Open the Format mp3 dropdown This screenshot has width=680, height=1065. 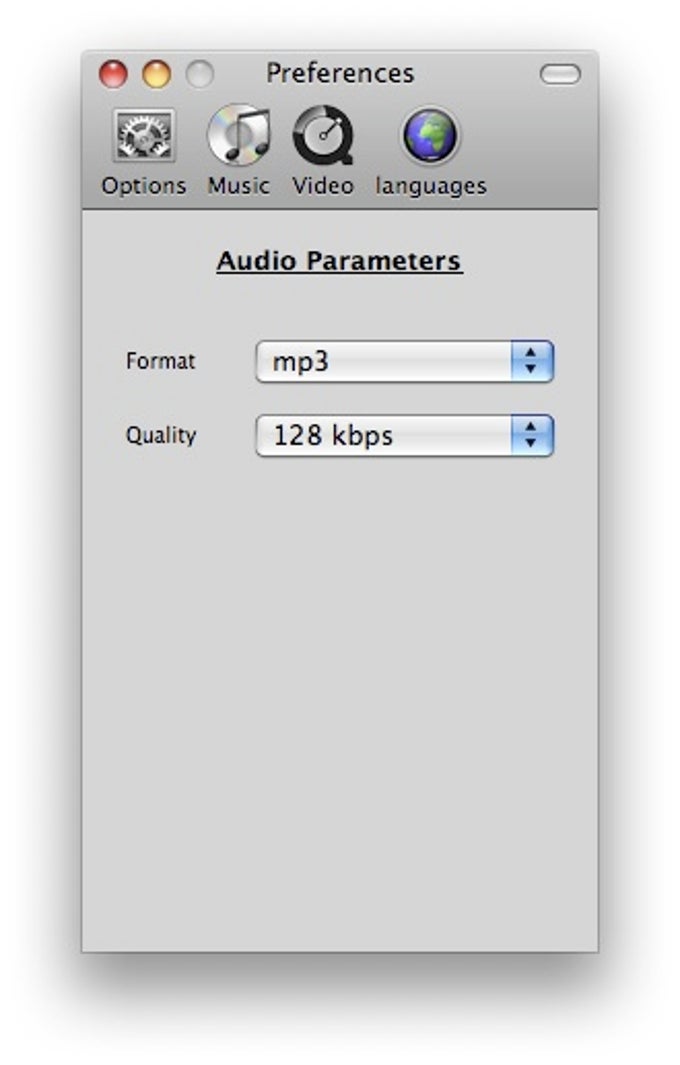click(x=405, y=361)
